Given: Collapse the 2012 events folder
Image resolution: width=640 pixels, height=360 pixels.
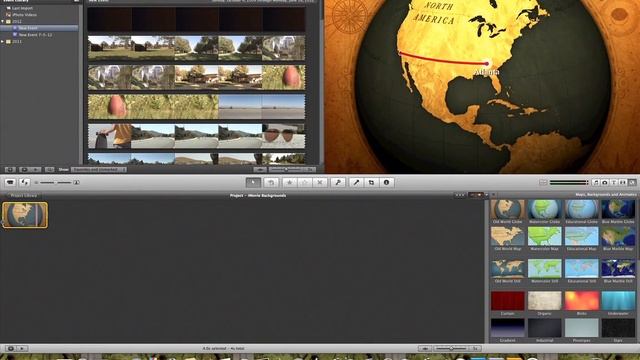Looking at the screenshot, I should click(3, 21).
